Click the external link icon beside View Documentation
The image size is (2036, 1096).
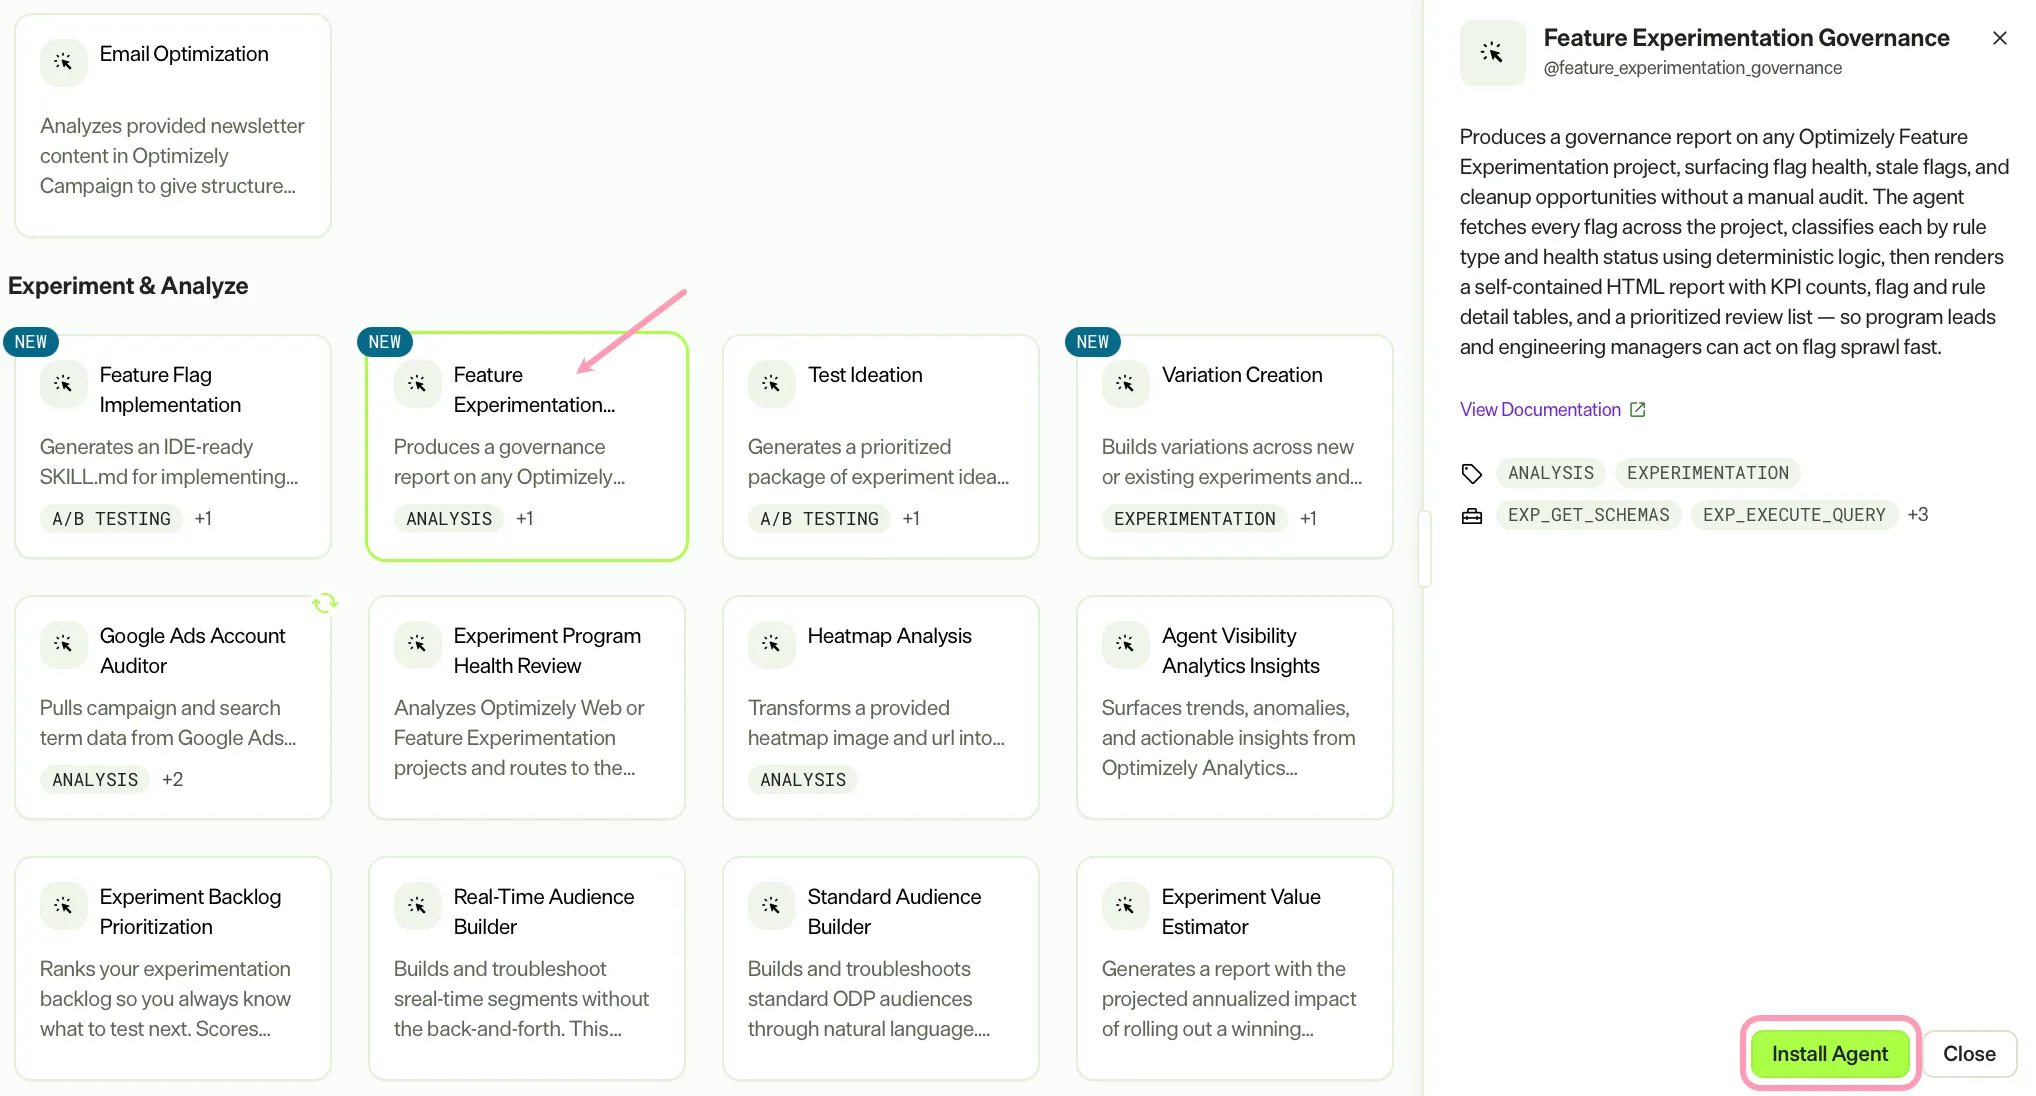pyautogui.click(x=1637, y=410)
